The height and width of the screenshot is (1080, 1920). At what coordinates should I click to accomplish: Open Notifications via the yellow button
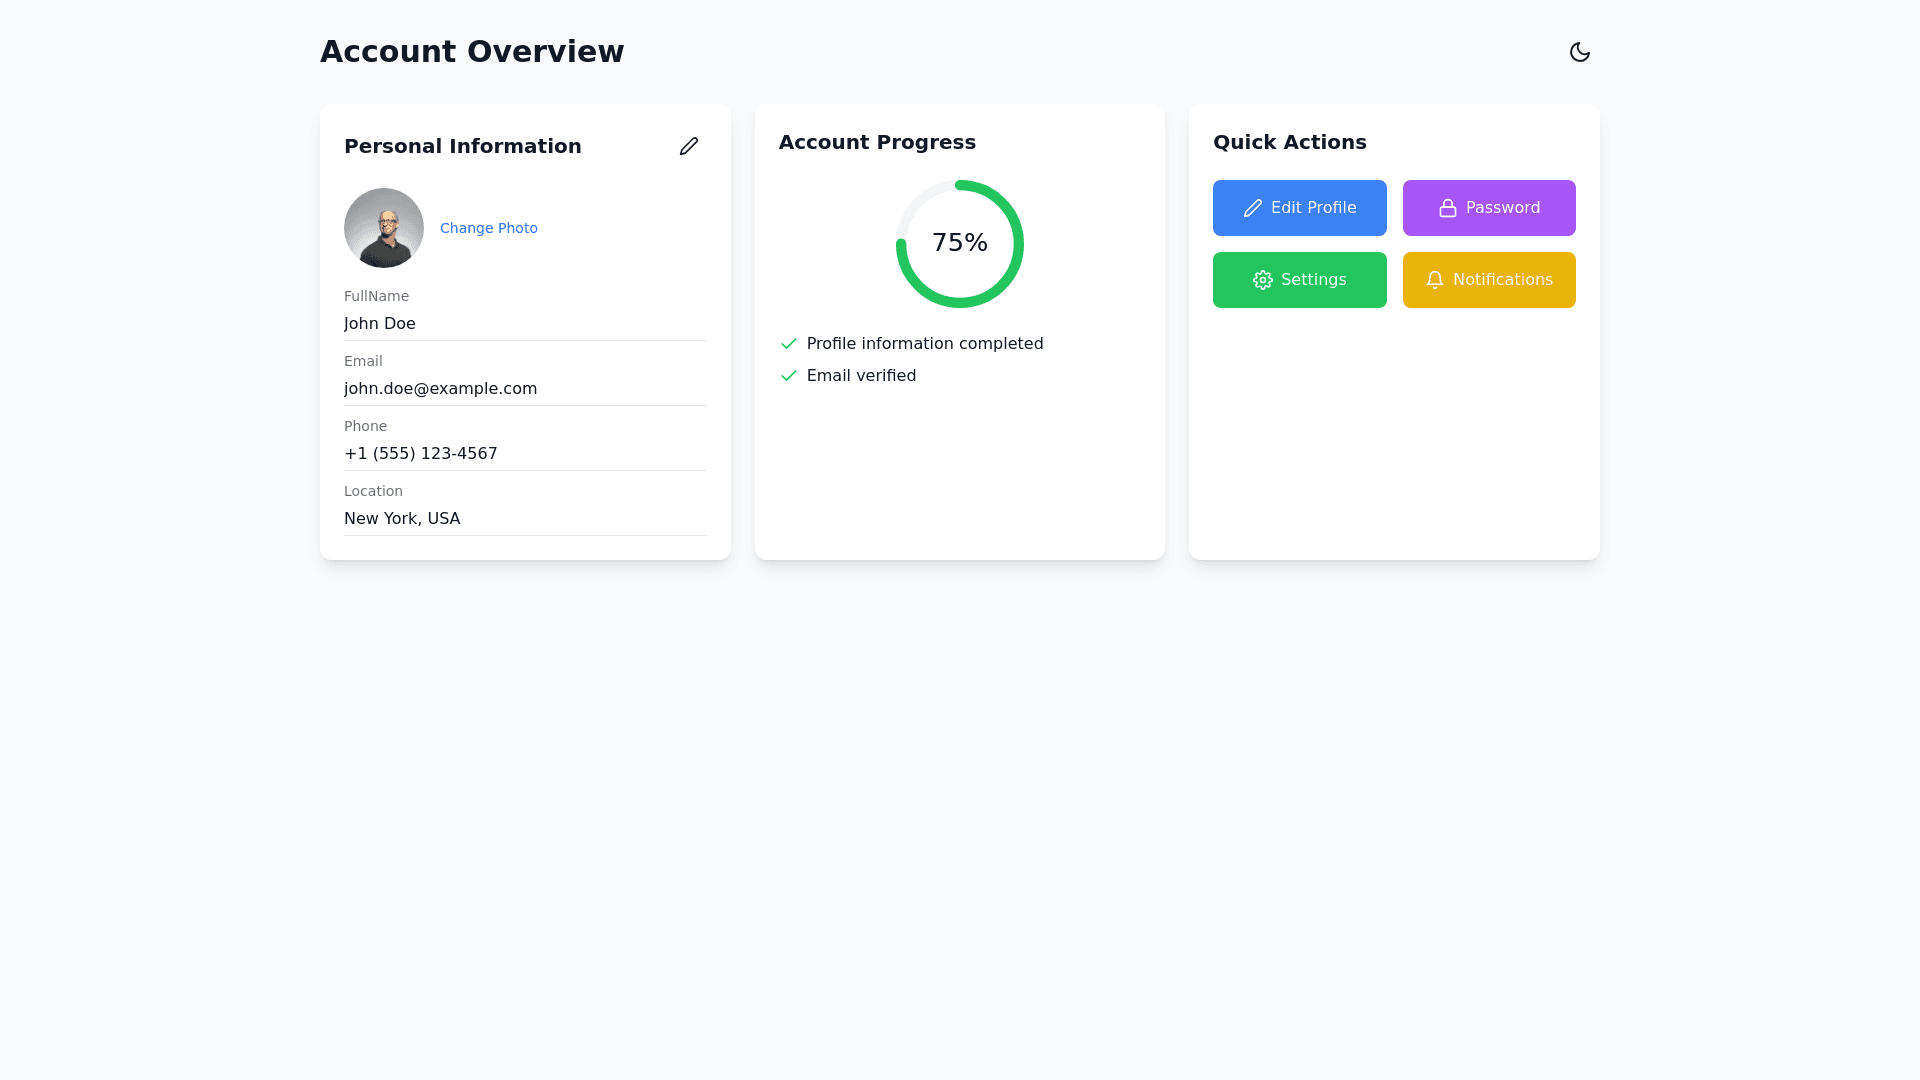[1489, 280]
